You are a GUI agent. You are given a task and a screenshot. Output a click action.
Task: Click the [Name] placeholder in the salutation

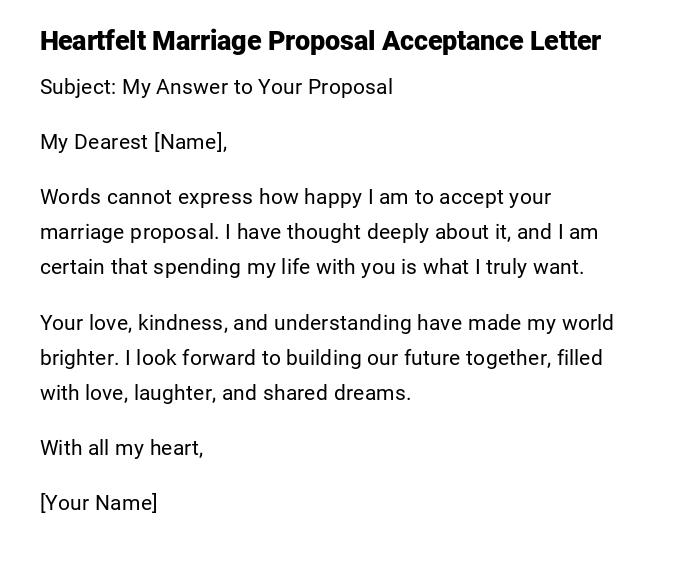click(190, 142)
